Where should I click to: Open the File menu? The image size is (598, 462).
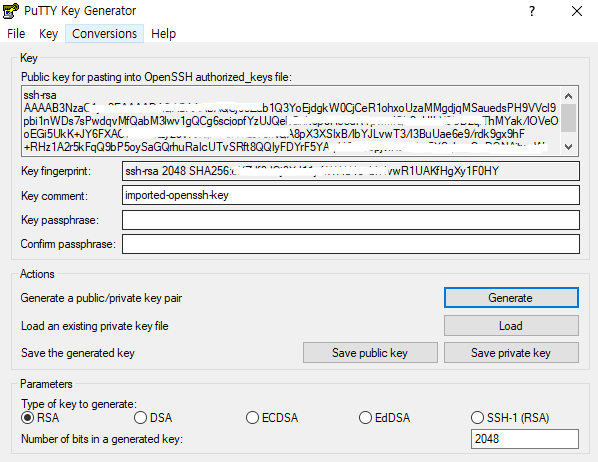point(16,34)
